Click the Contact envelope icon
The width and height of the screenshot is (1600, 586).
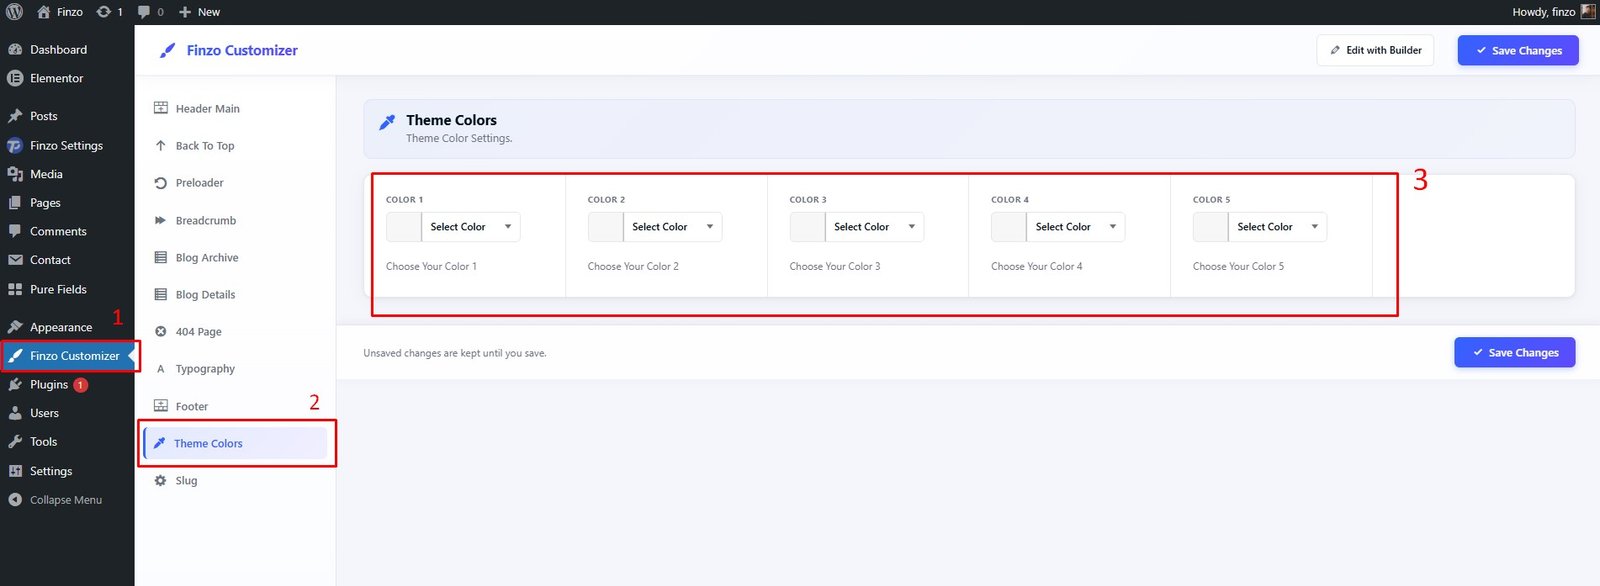[x=15, y=260]
